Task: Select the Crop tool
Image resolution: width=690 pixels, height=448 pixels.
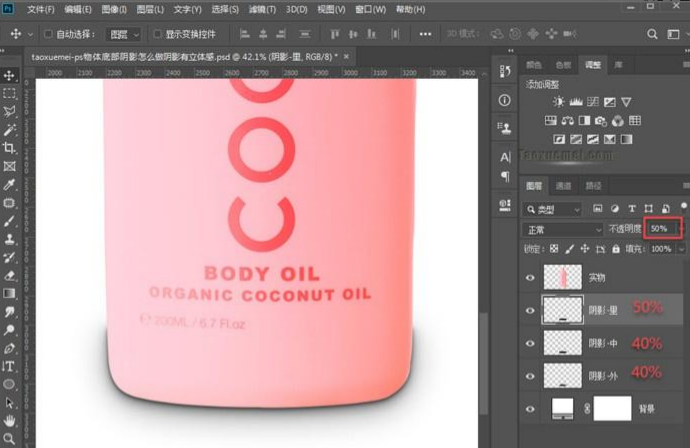Action: tap(9, 148)
